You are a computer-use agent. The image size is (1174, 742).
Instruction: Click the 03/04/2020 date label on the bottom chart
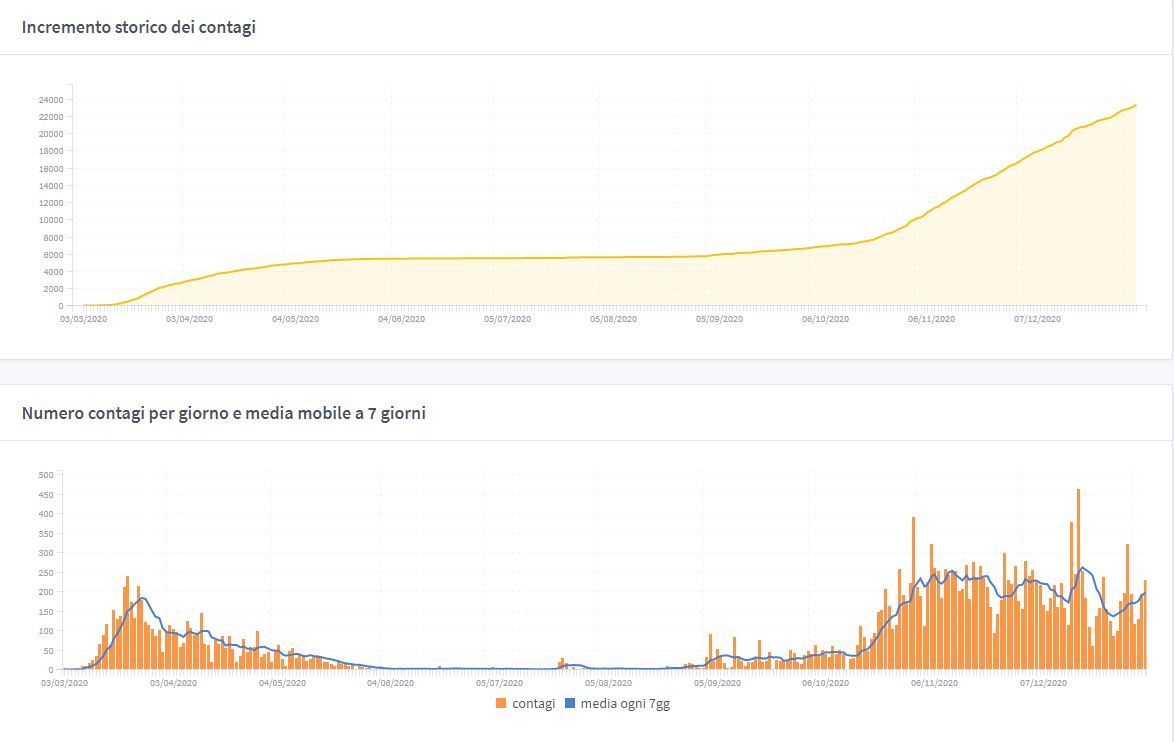[174, 684]
